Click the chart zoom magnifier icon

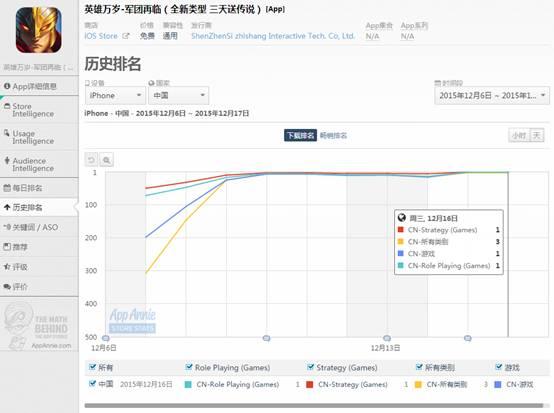tap(106, 160)
